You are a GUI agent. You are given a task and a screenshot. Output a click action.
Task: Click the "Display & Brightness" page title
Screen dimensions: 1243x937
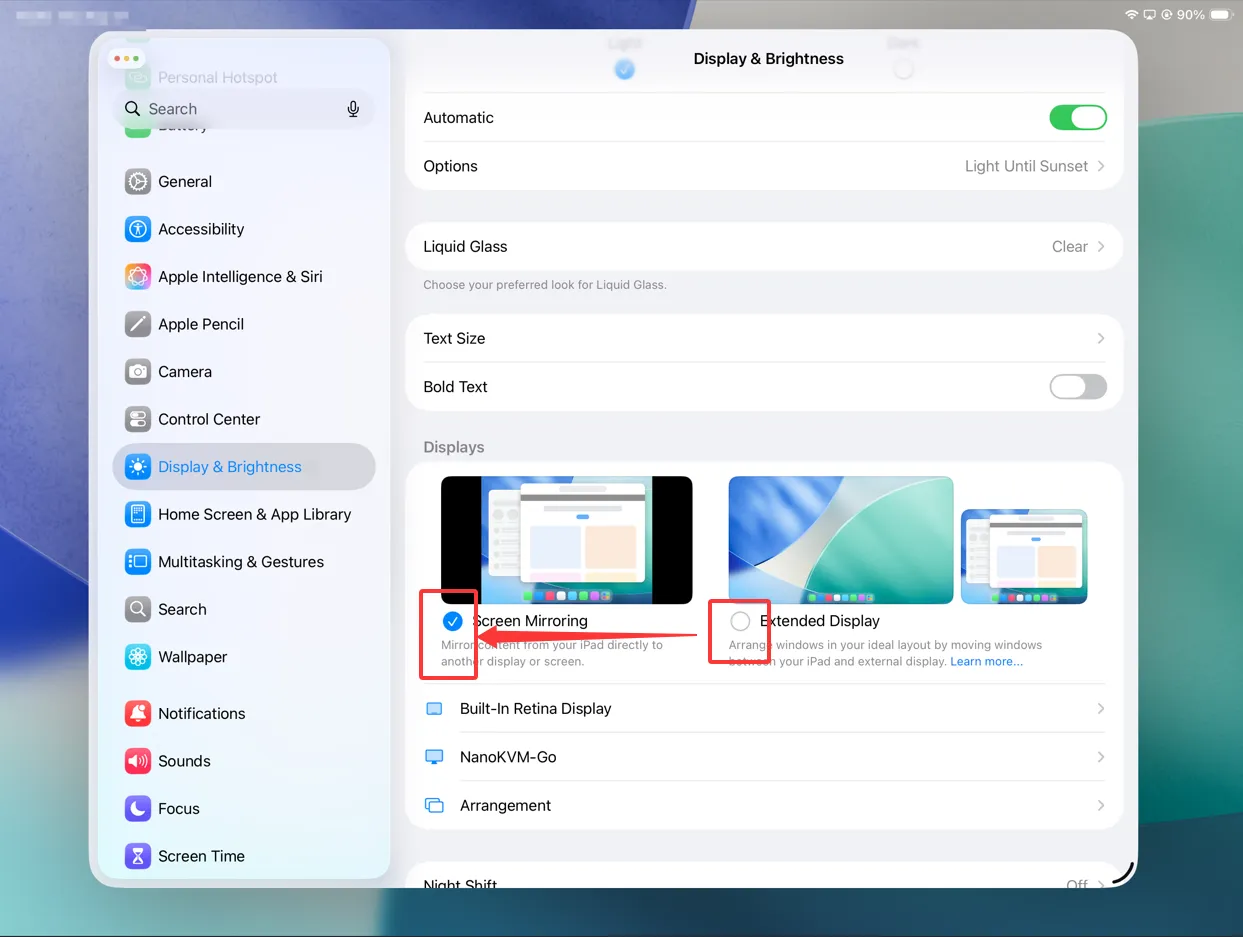pos(768,59)
